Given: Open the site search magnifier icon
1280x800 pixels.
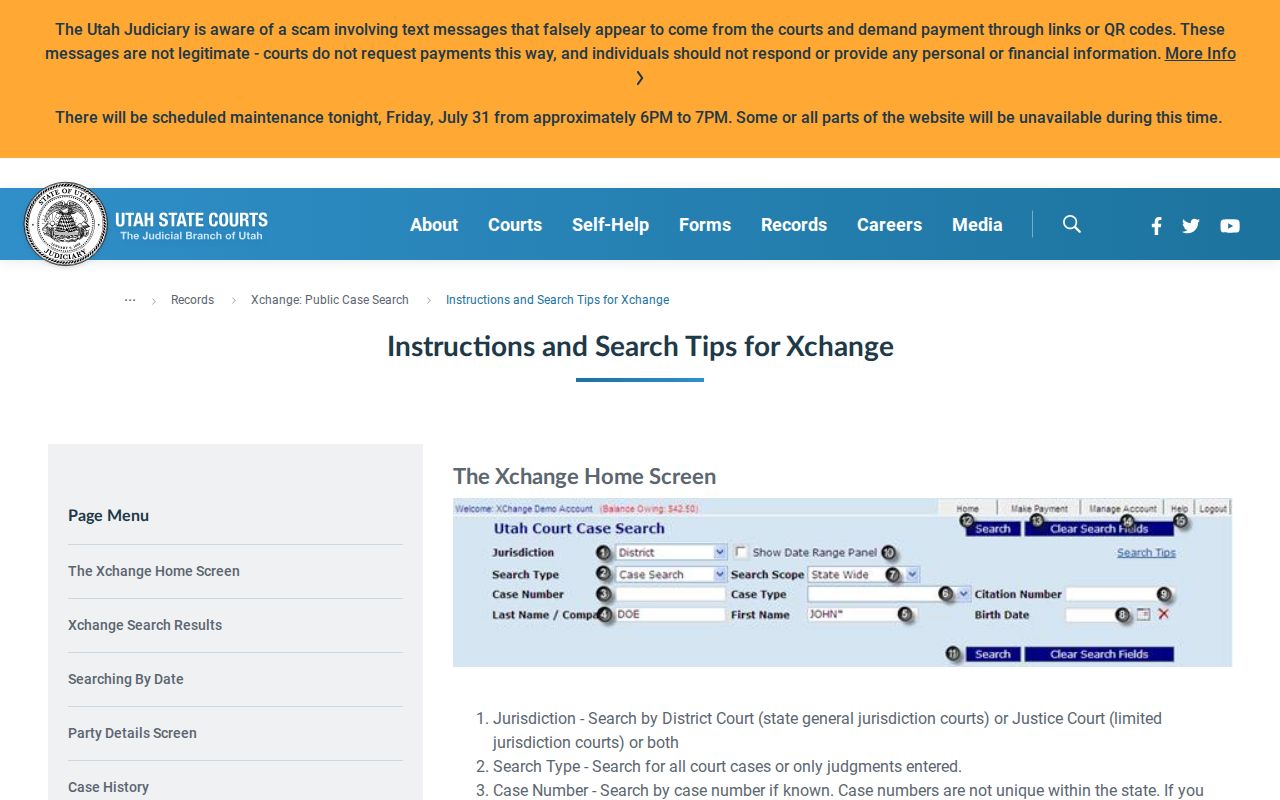Looking at the screenshot, I should click(x=1072, y=224).
